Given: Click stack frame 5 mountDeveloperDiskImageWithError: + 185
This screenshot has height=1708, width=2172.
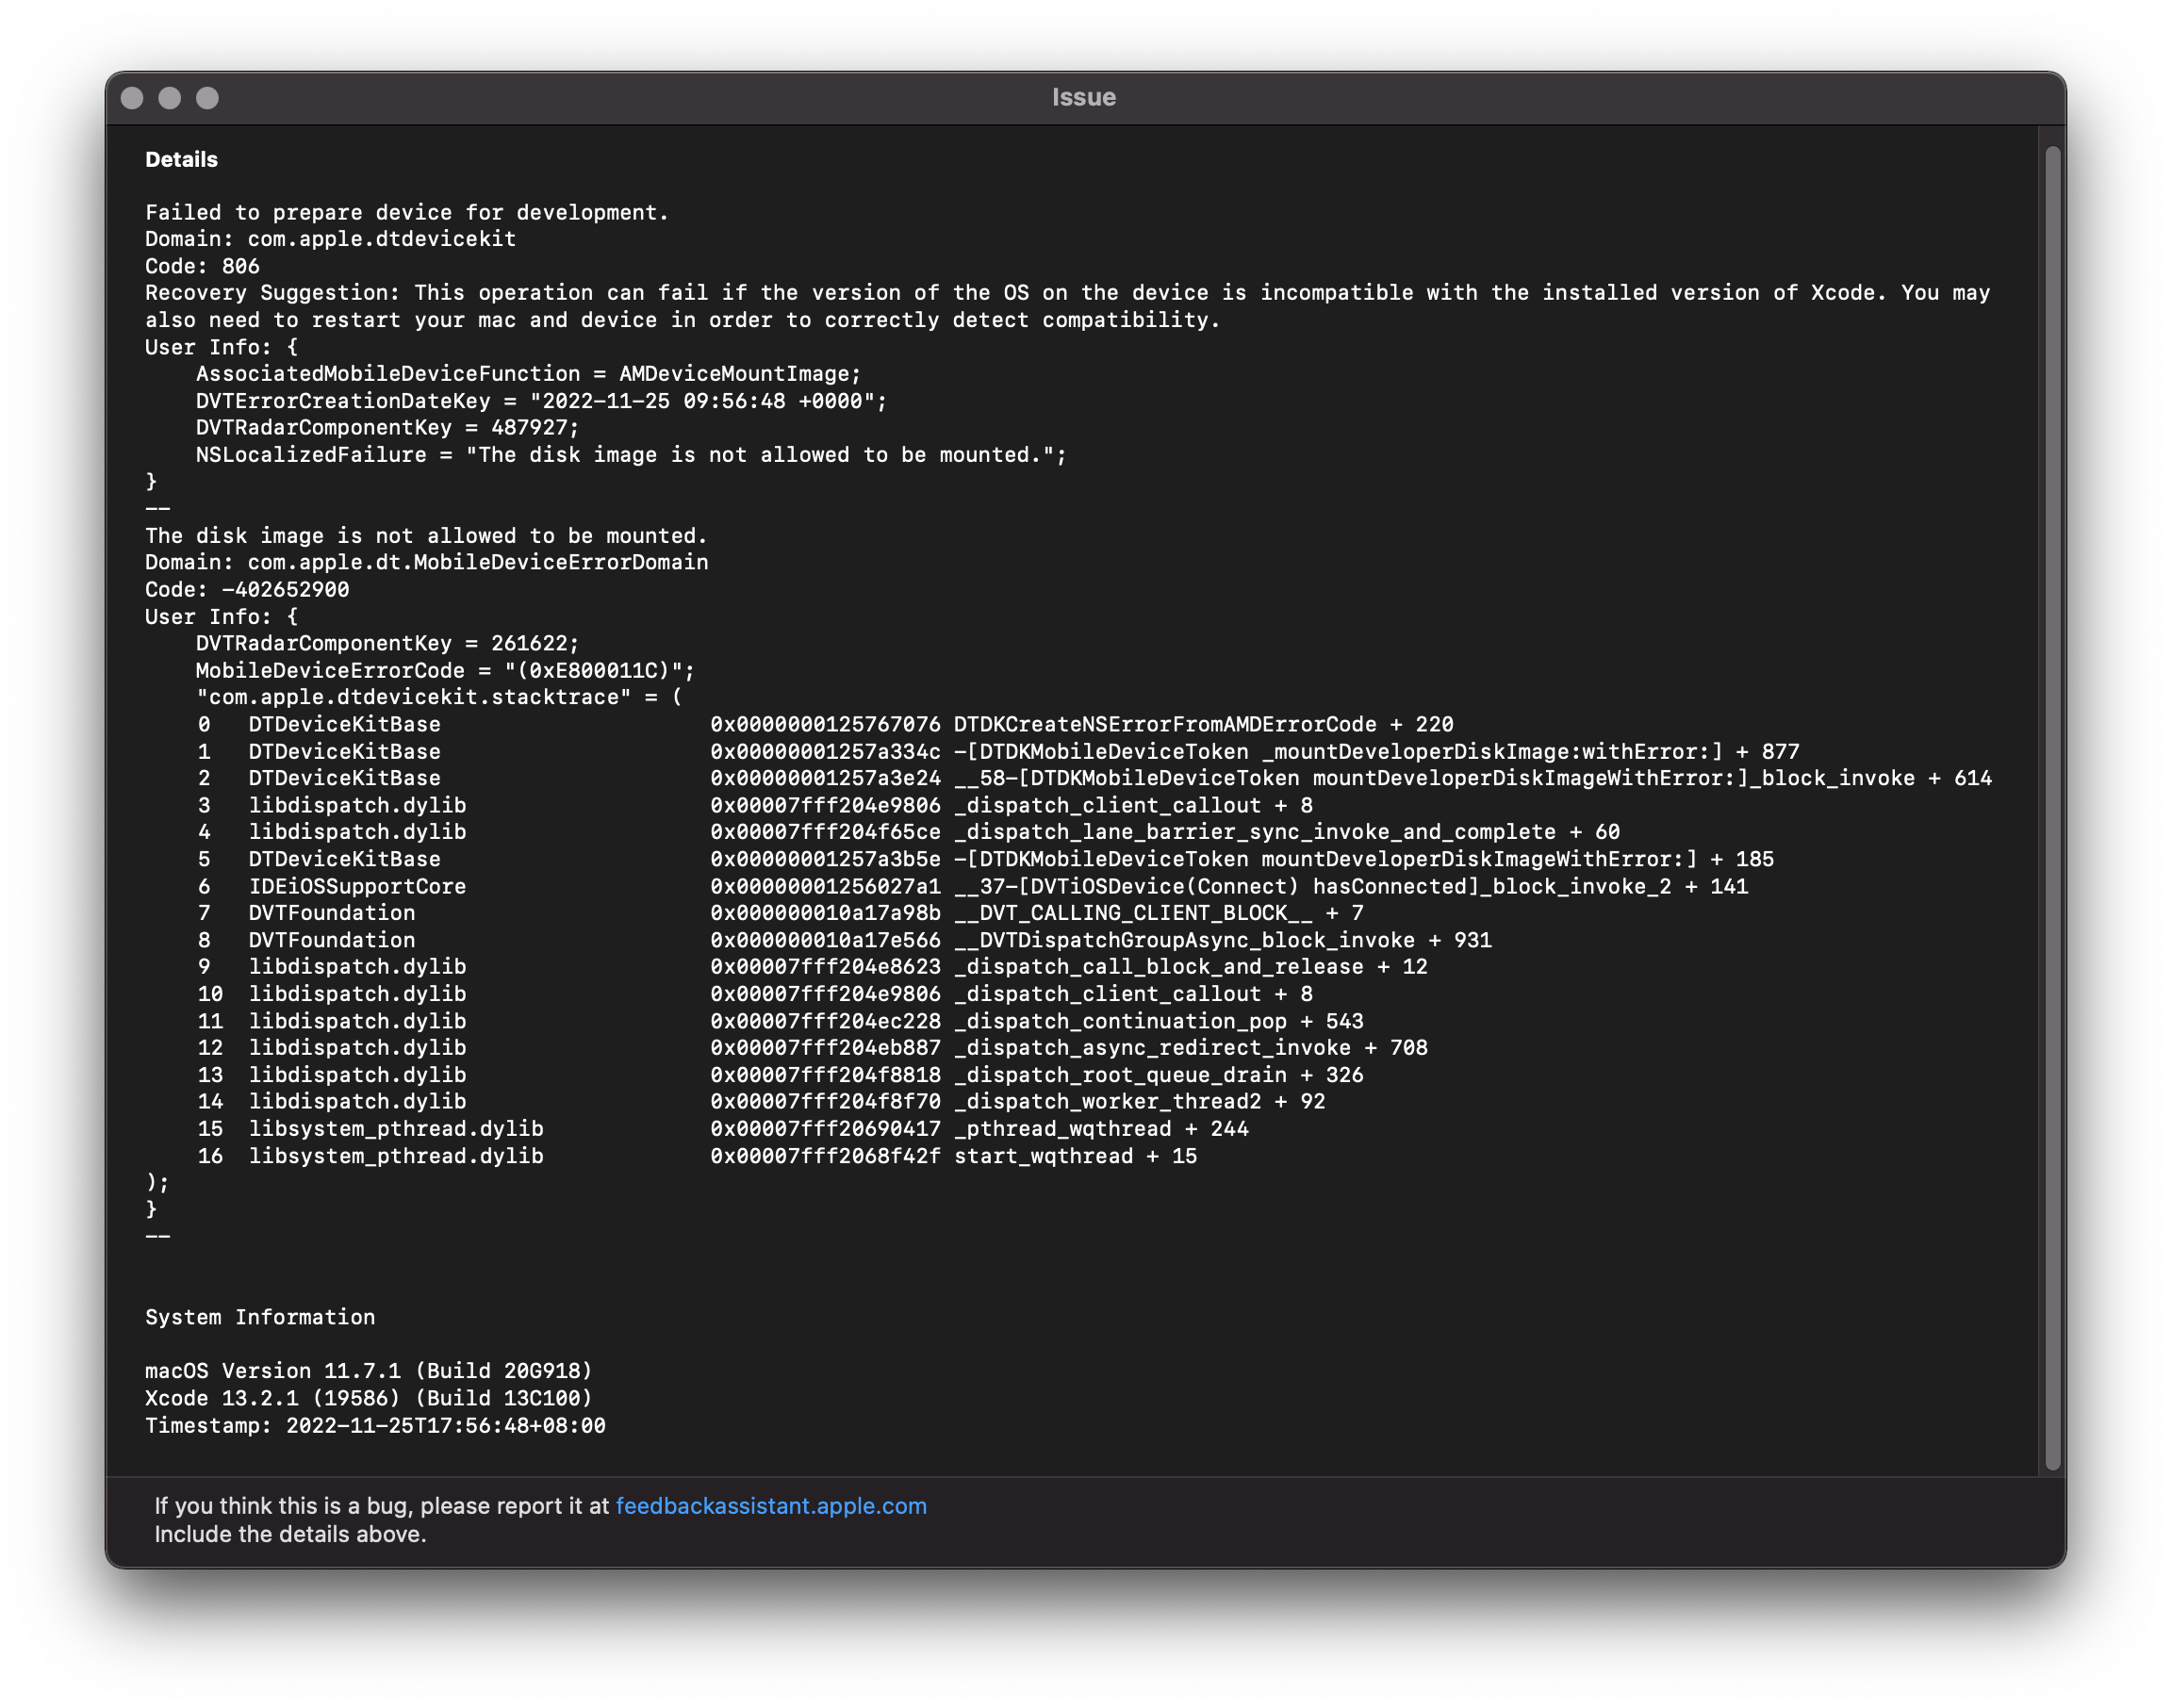Looking at the screenshot, I should coord(985,859).
